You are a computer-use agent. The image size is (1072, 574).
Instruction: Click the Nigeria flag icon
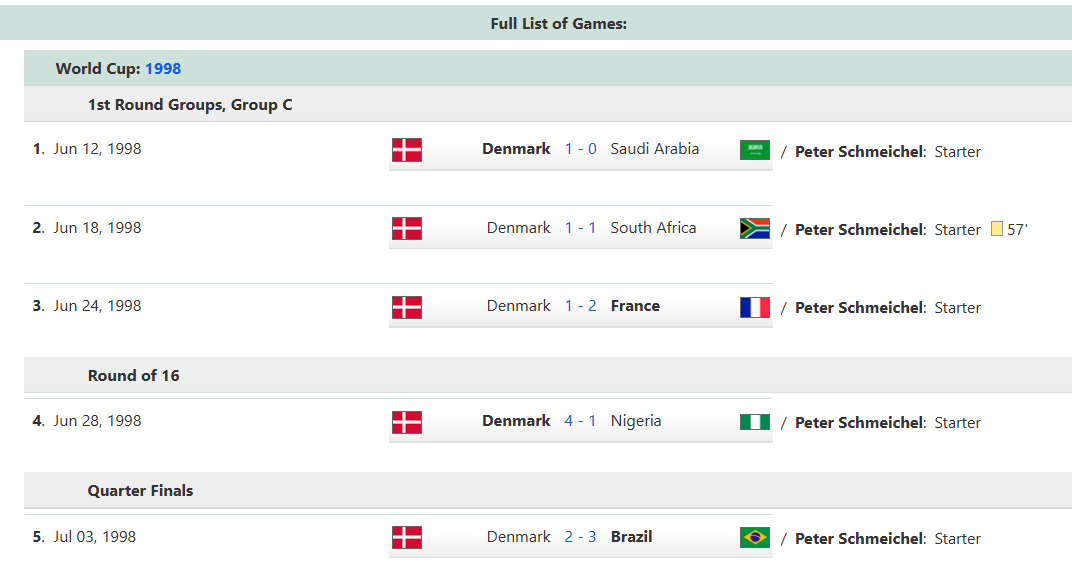(755, 422)
